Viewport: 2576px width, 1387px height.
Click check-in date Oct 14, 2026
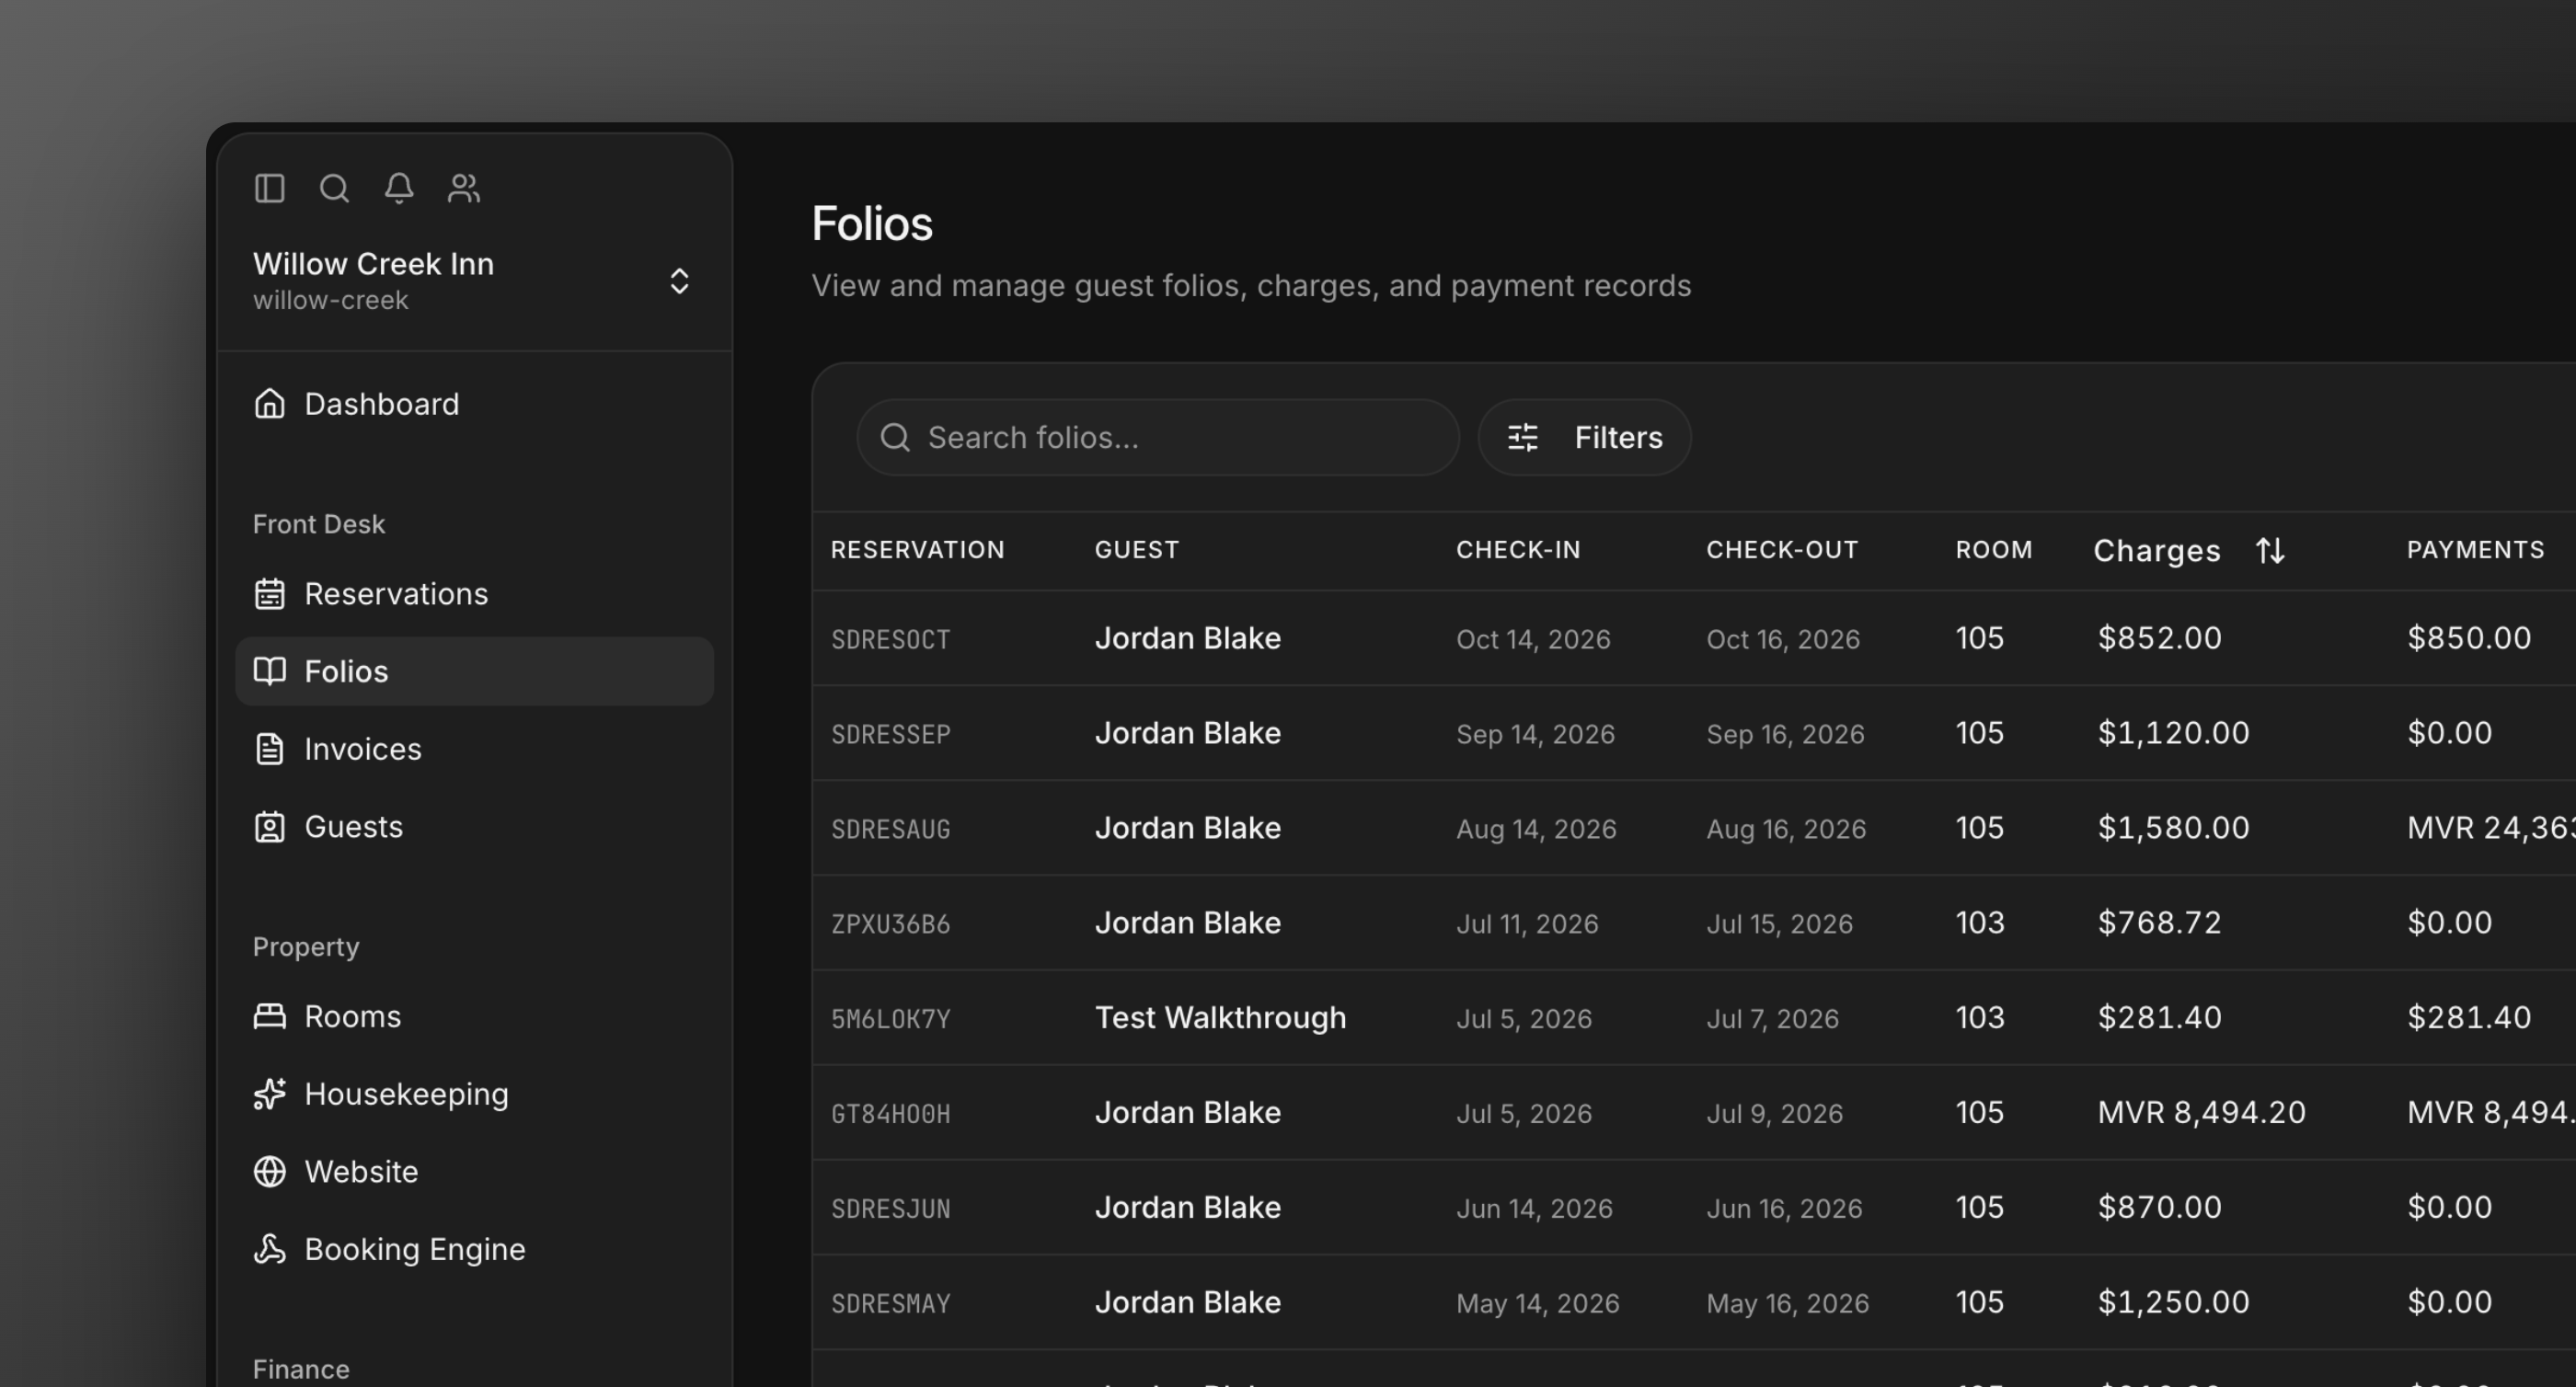(1533, 639)
